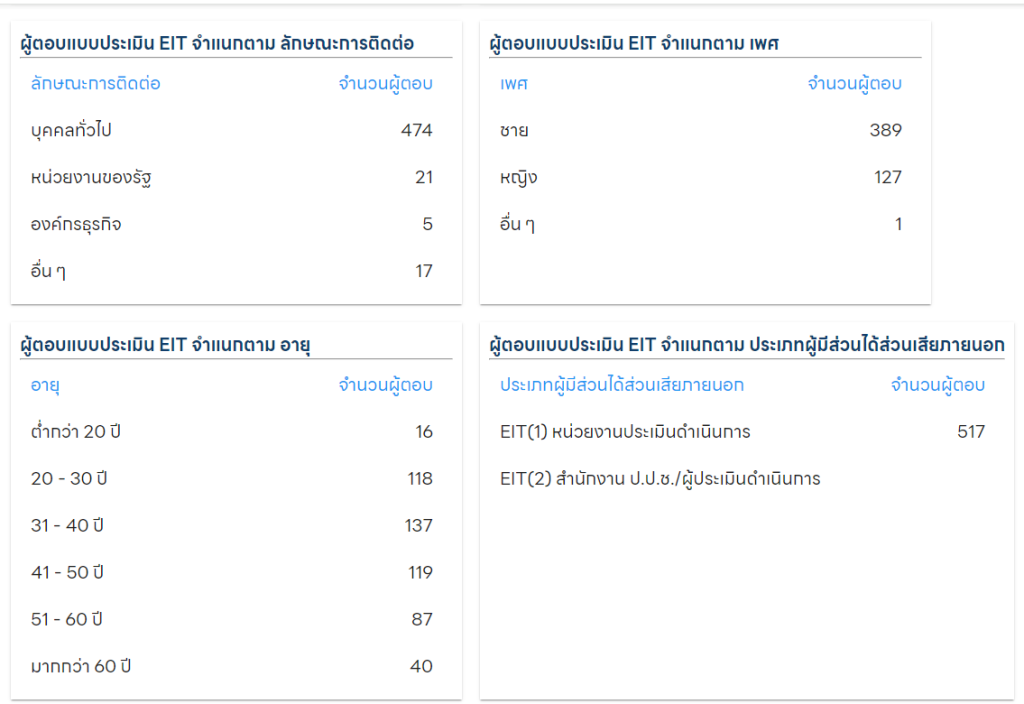Click the เพศ column header
The width and height of the screenshot is (1024, 704).
click(x=513, y=84)
